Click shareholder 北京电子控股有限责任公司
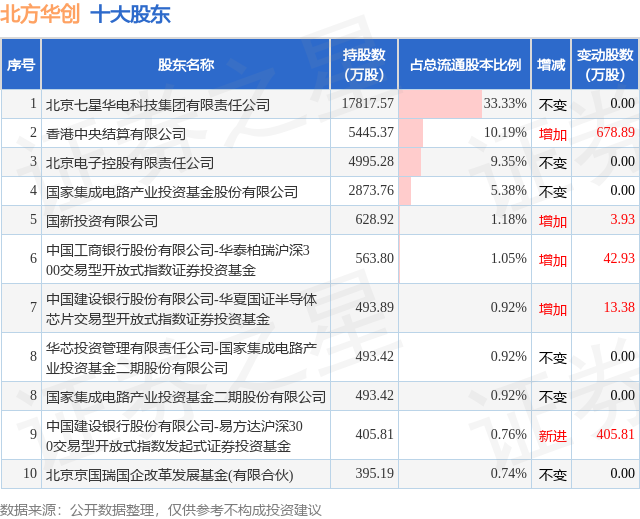This screenshot has height=519, width=640. pyautogui.click(x=130, y=163)
